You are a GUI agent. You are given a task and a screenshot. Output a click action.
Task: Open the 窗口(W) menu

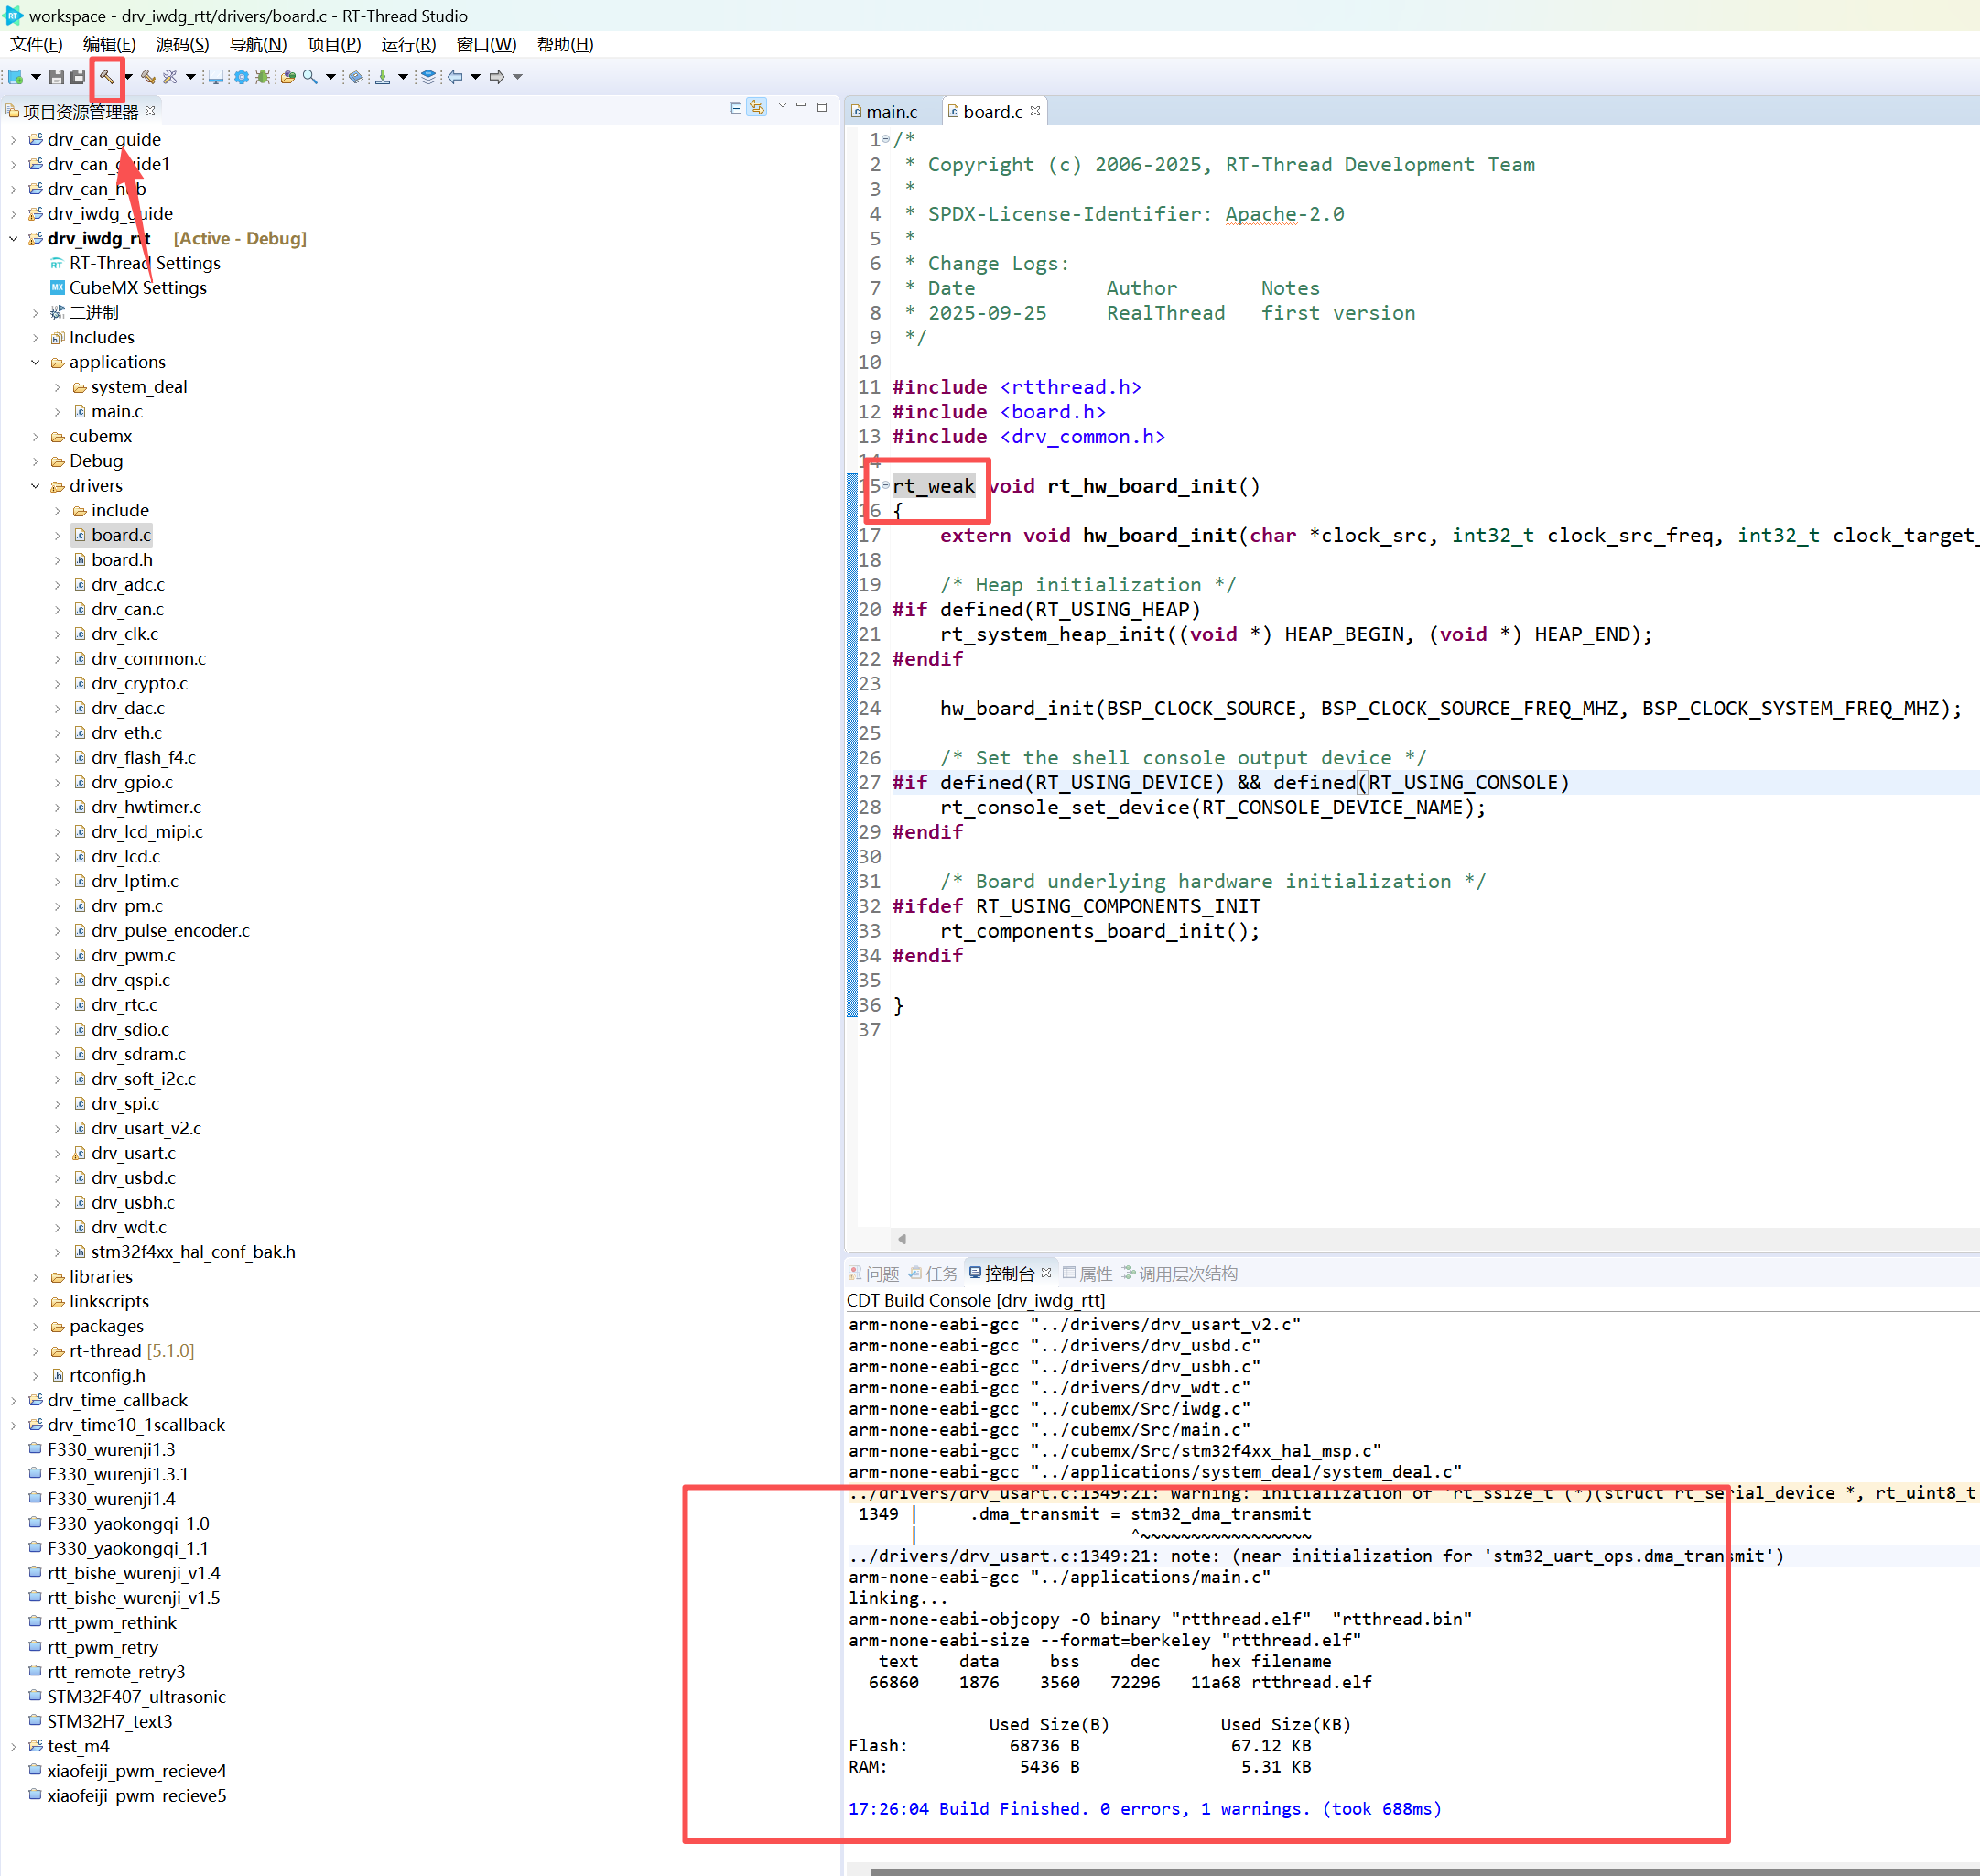pos(486,44)
